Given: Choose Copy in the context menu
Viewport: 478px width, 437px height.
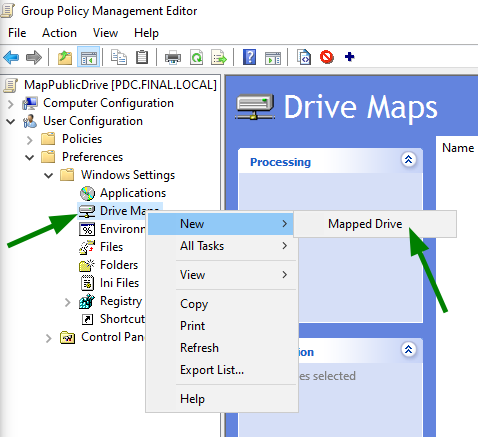Looking at the screenshot, I should [221, 304].
